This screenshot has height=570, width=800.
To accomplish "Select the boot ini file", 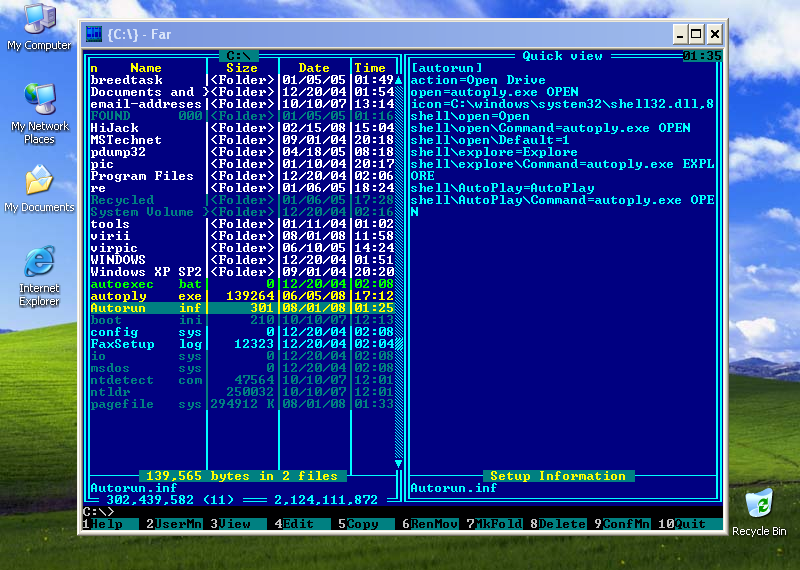I will pyautogui.click(x=242, y=320).
